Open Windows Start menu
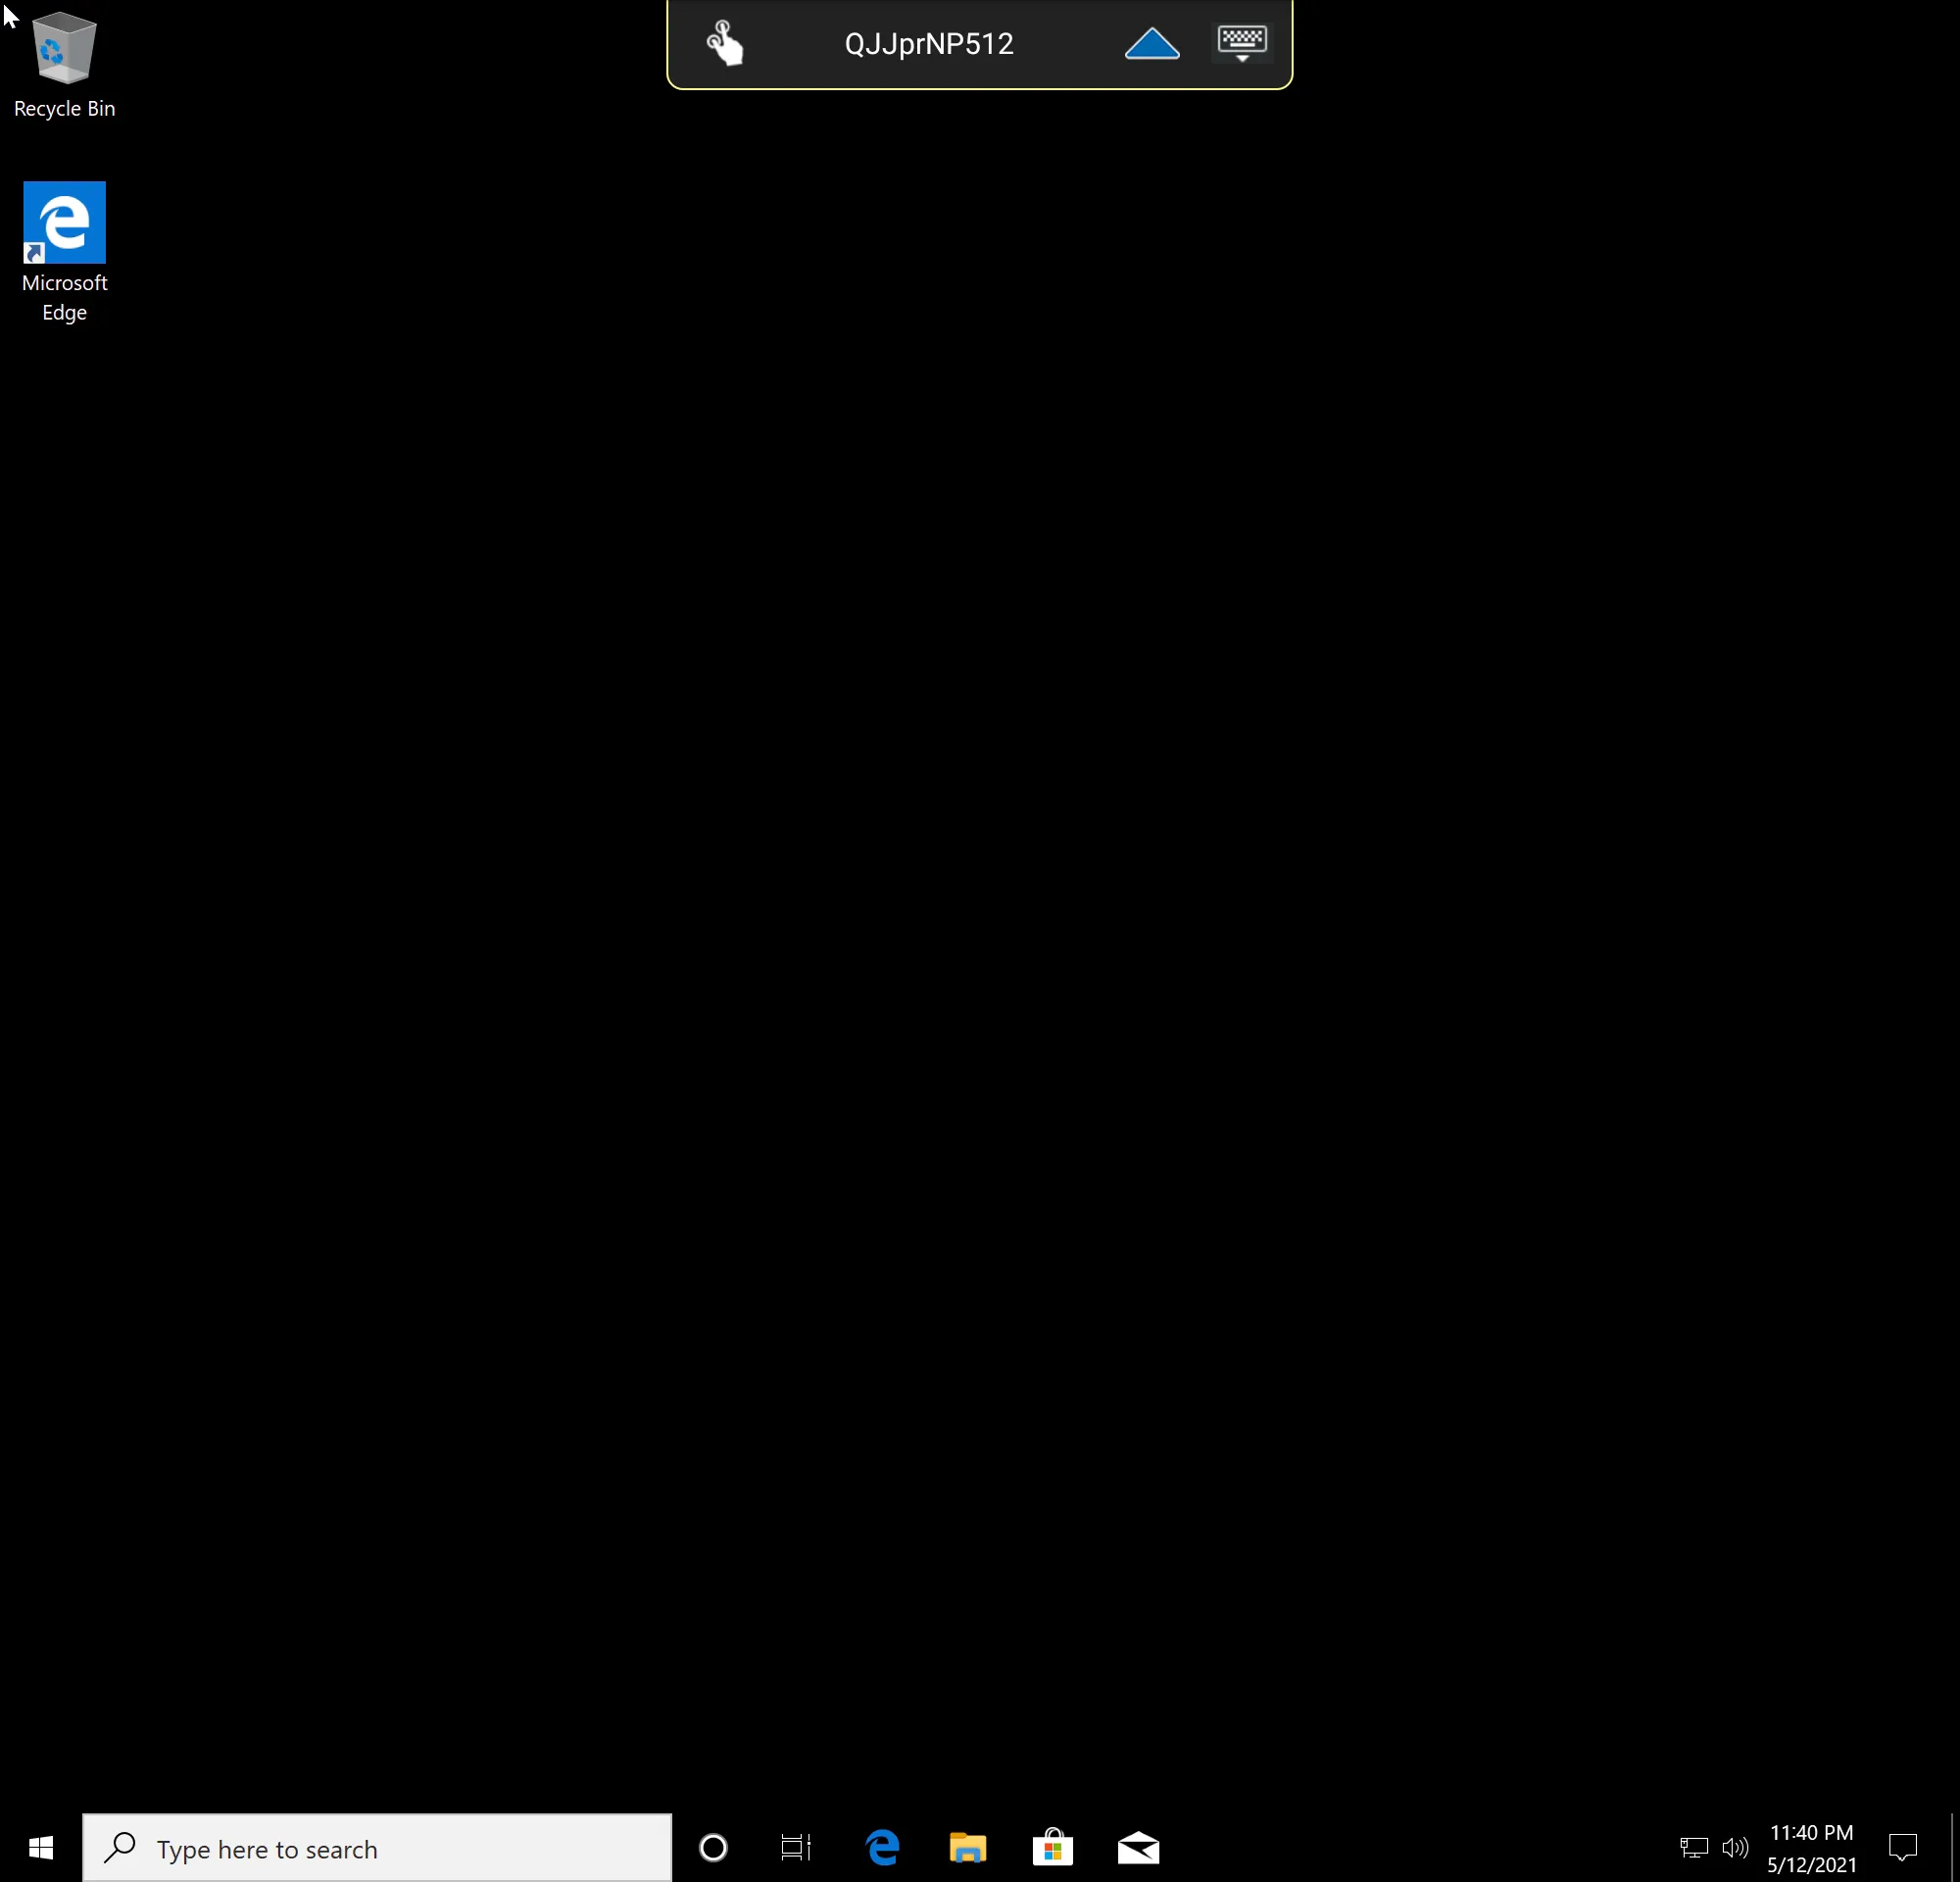 click(x=38, y=1847)
